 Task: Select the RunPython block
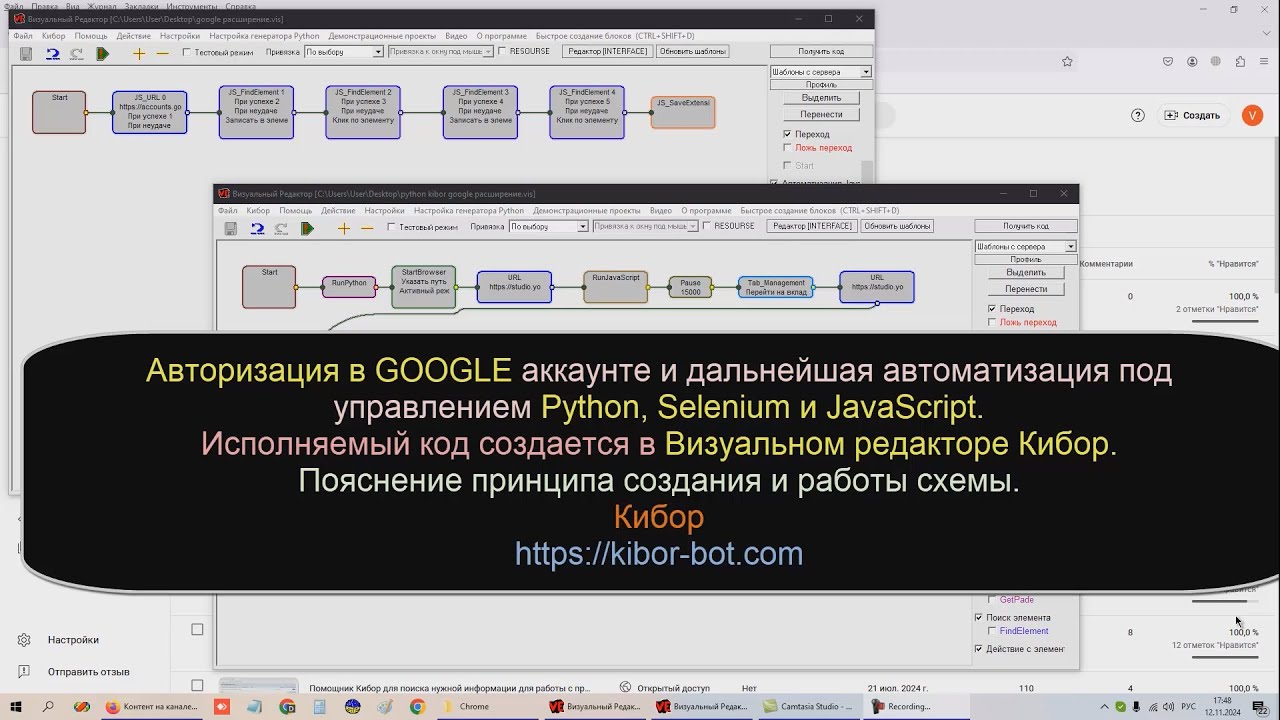tap(349, 287)
